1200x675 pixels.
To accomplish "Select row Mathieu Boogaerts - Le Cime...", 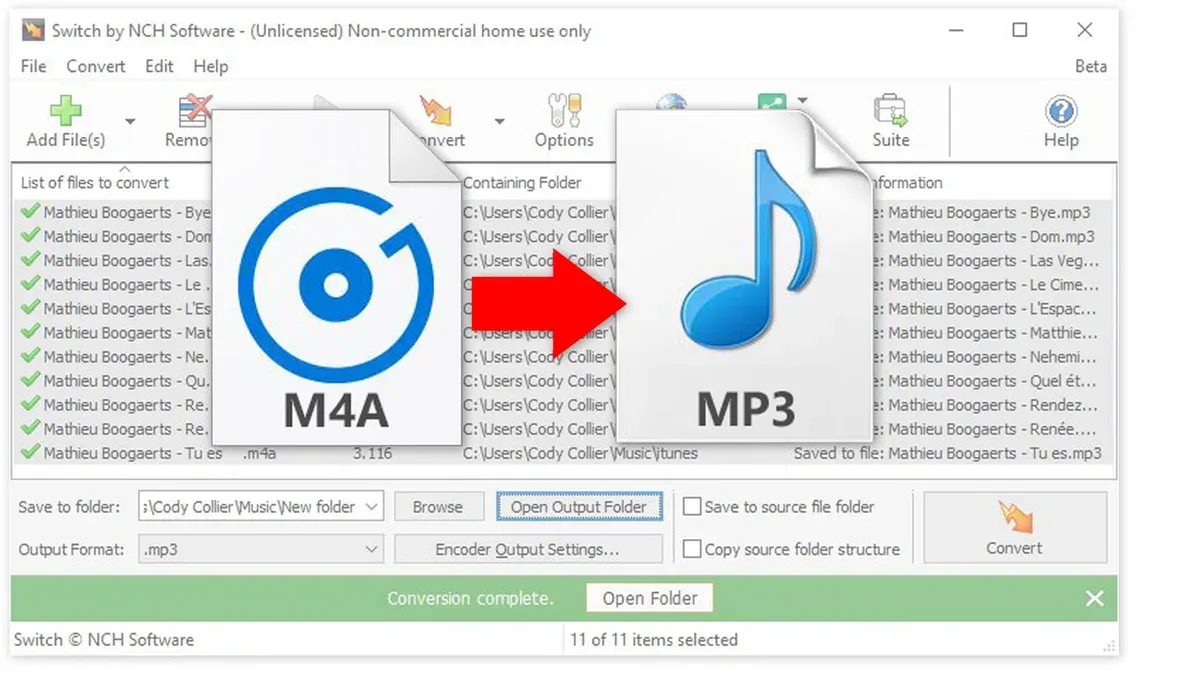I will click(564, 284).
